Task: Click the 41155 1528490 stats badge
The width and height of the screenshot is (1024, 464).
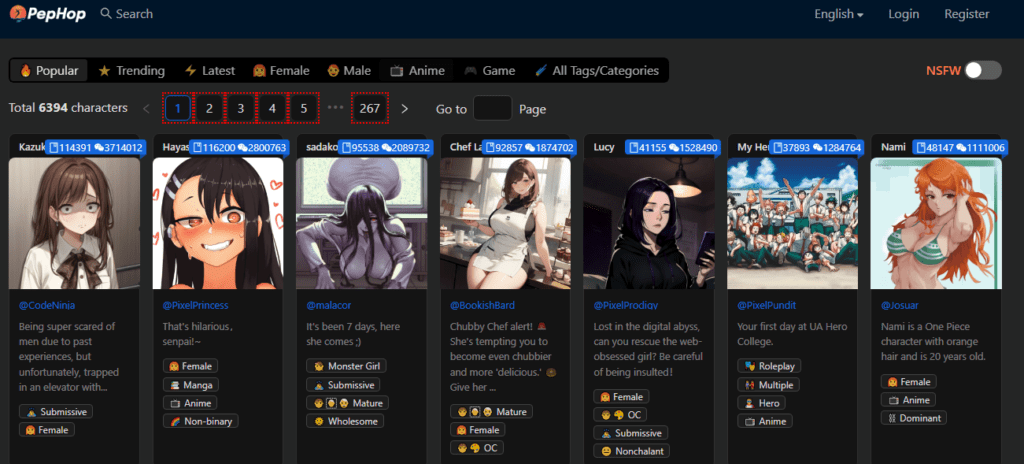Action: click(673, 148)
